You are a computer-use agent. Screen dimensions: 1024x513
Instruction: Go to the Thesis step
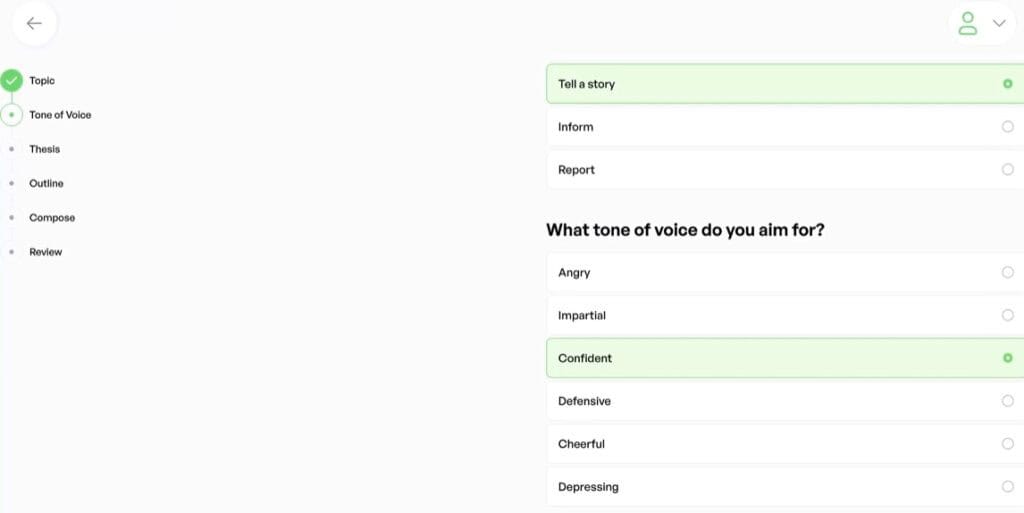coord(44,149)
